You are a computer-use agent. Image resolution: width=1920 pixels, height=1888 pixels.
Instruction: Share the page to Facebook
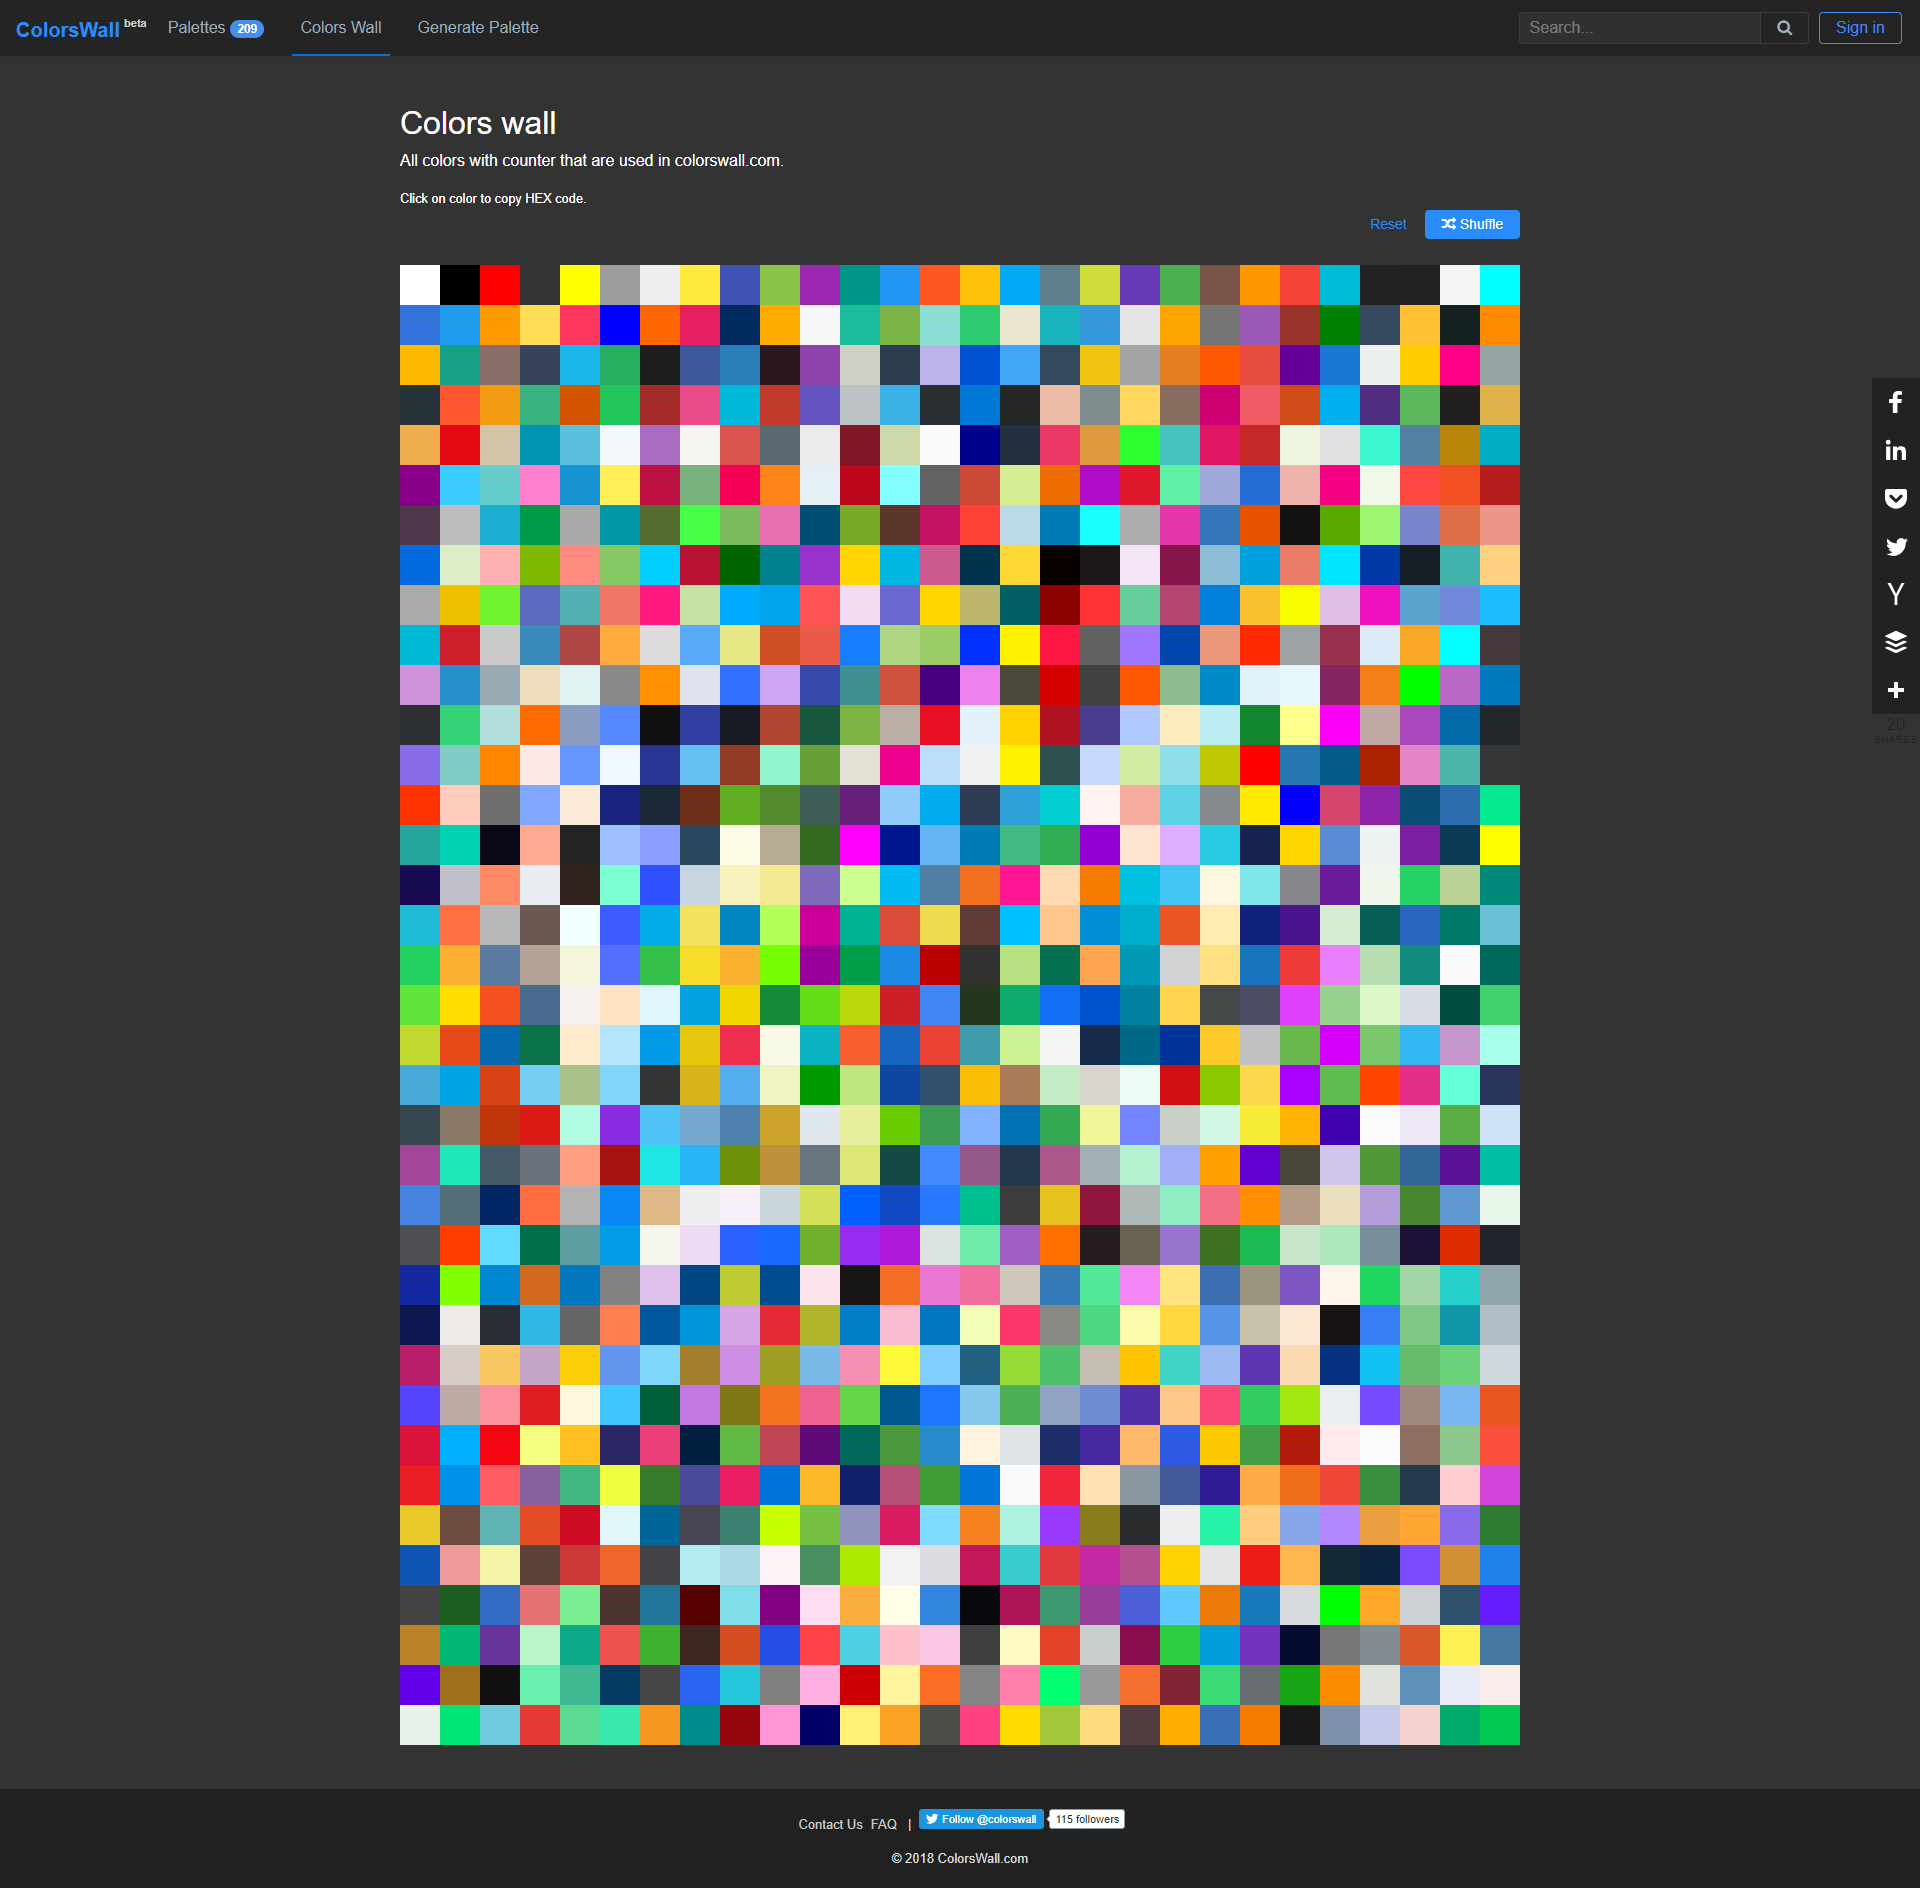1895,402
